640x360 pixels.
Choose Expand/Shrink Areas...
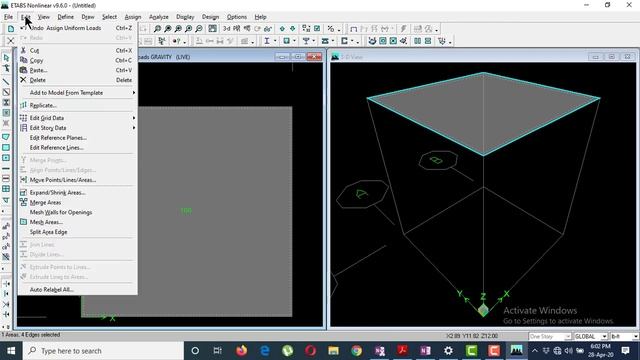pos(78,193)
